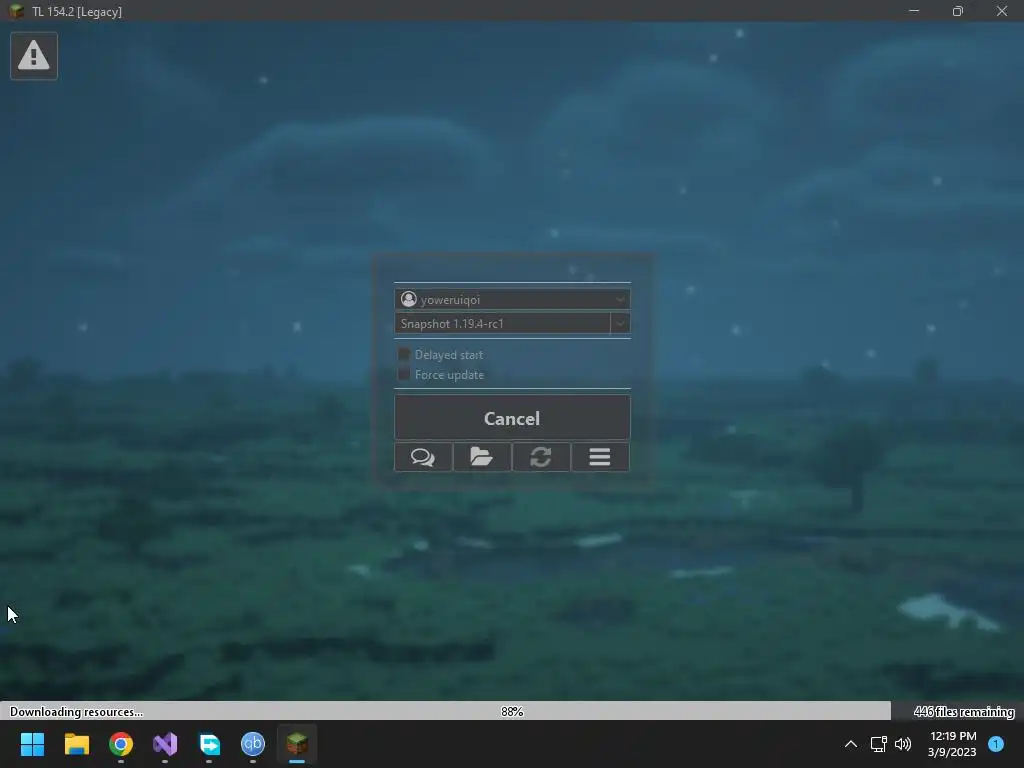Switch to Visual Studio in taskbar

click(x=165, y=744)
